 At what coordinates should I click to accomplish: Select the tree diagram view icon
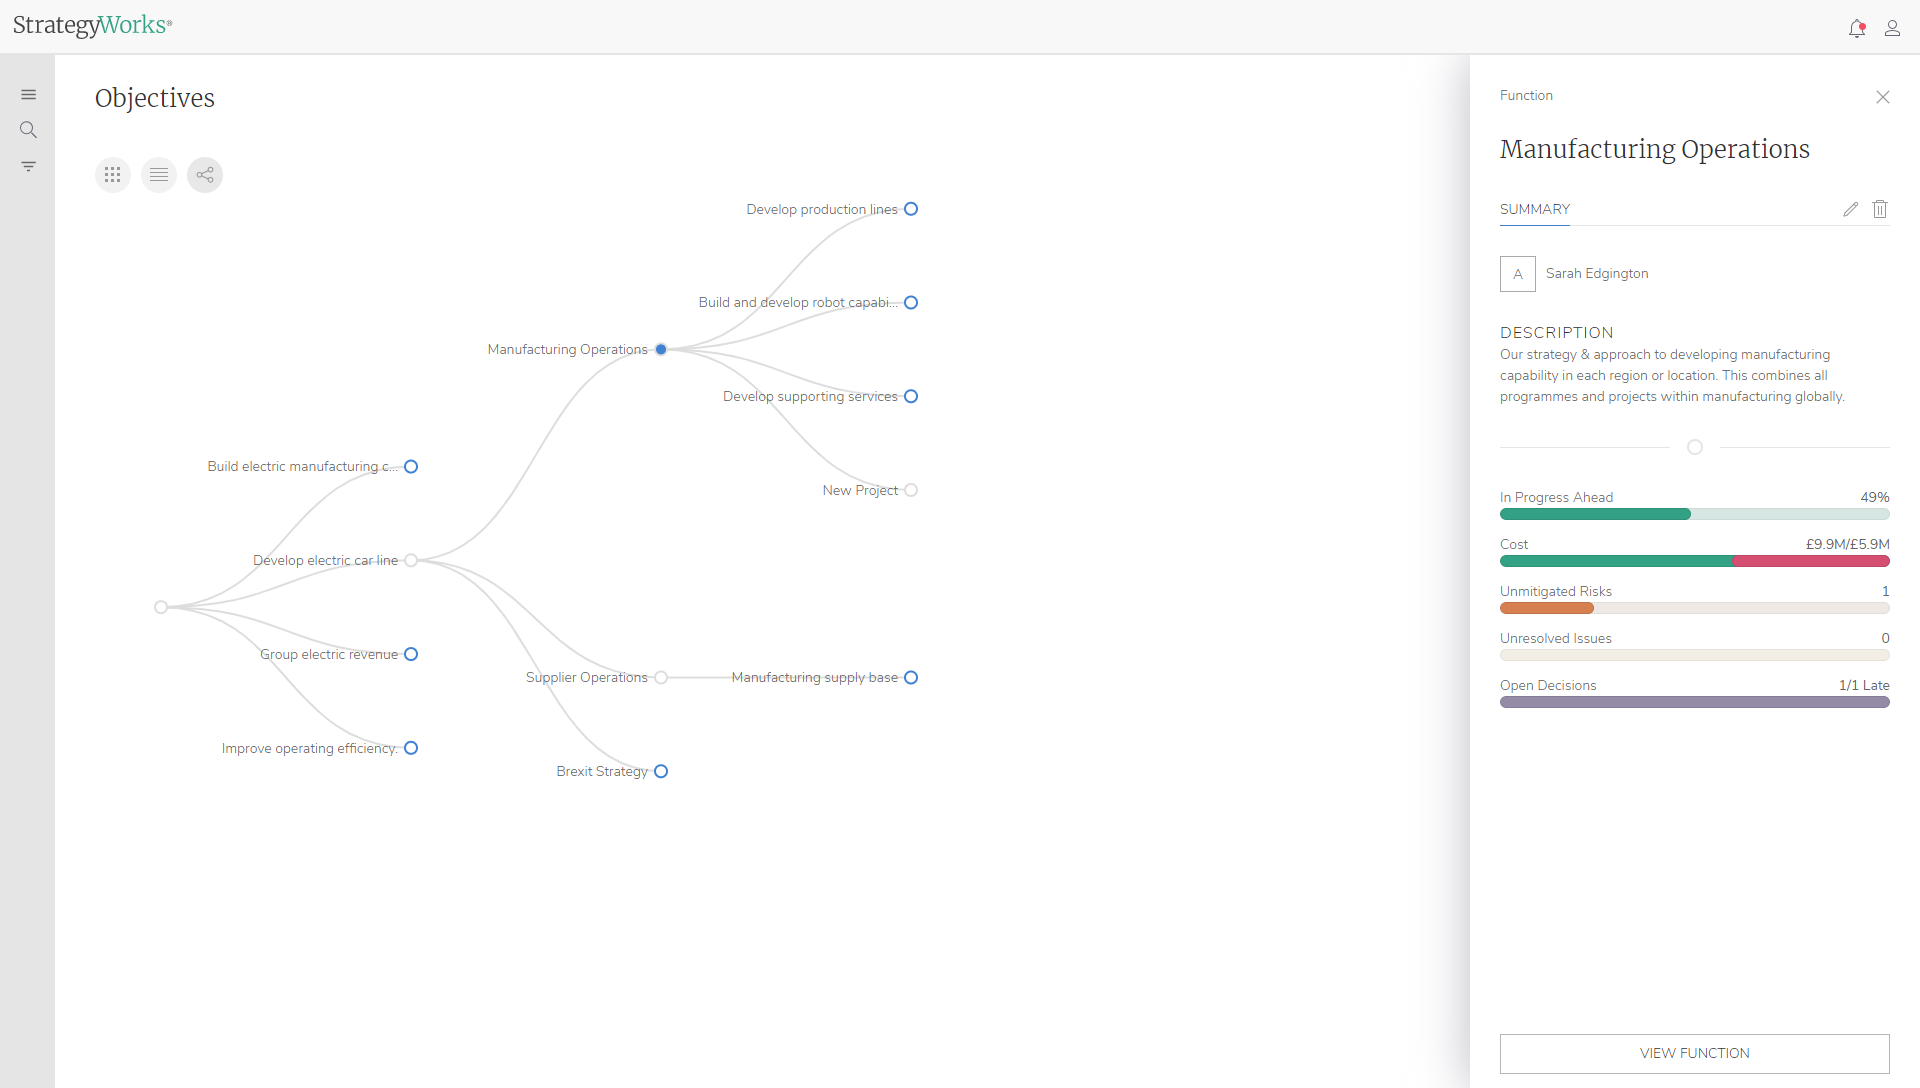(205, 175)
